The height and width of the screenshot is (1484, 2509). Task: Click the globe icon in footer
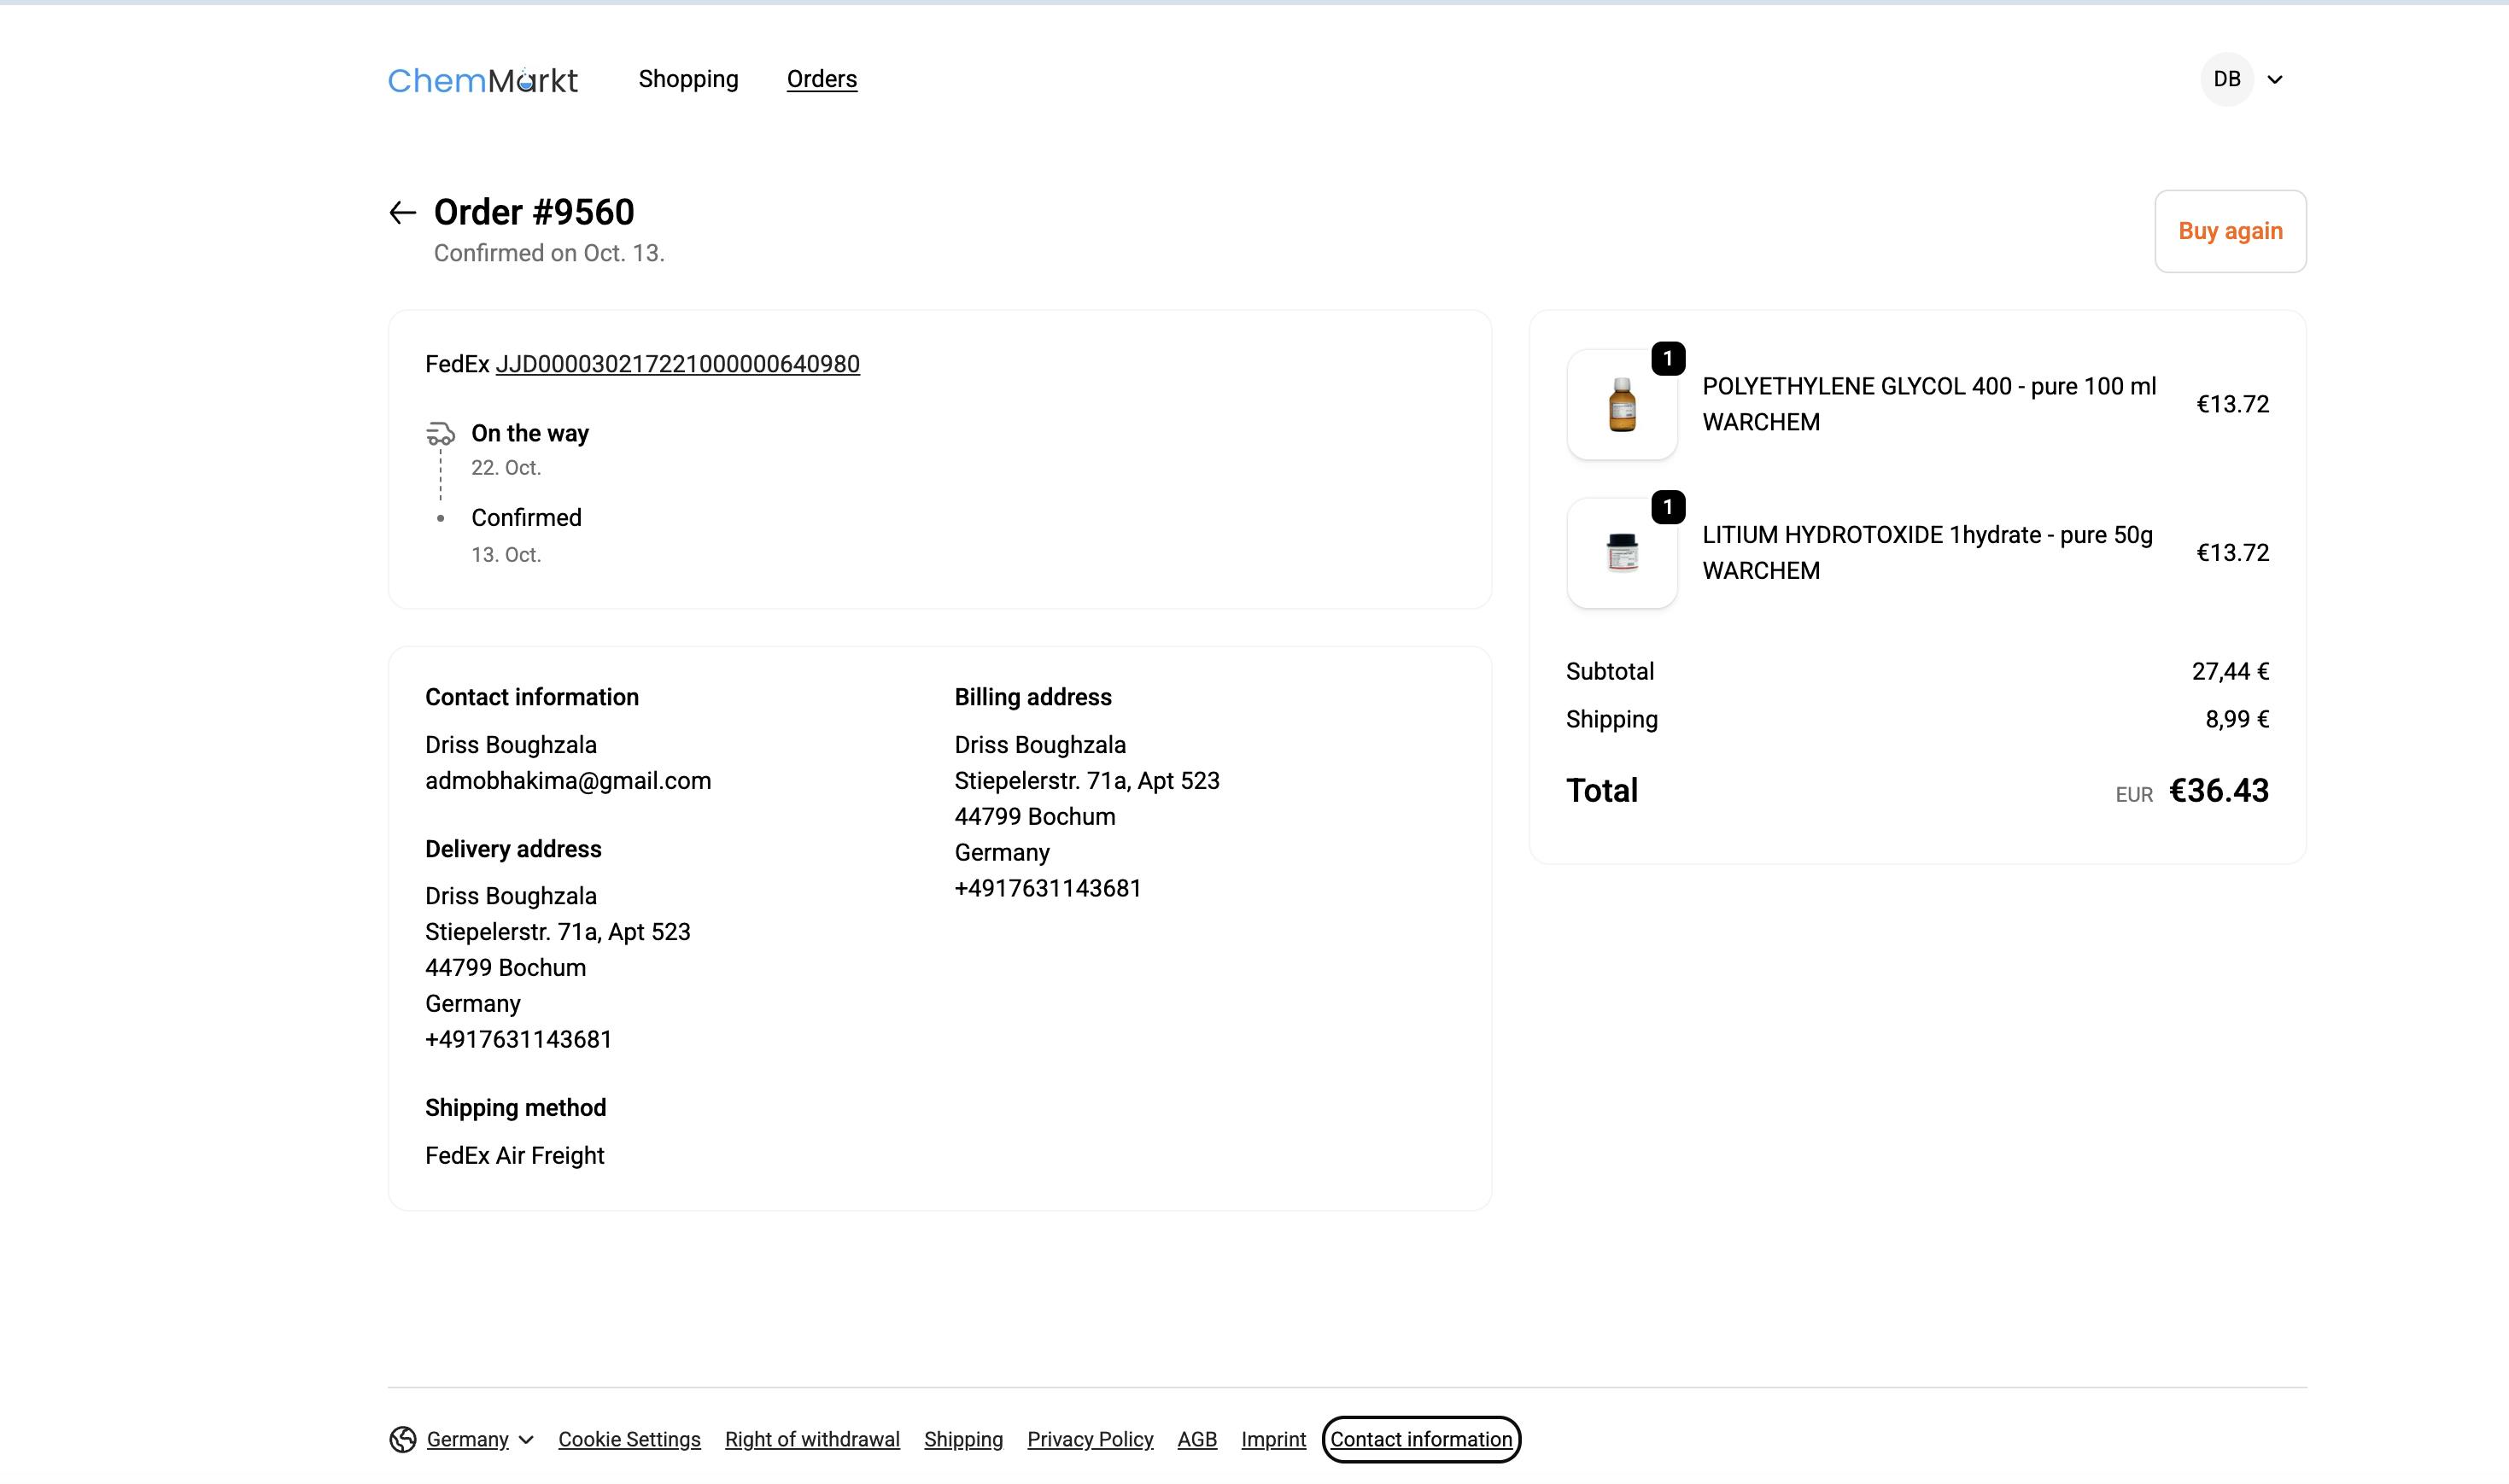tap(402, 1439)
